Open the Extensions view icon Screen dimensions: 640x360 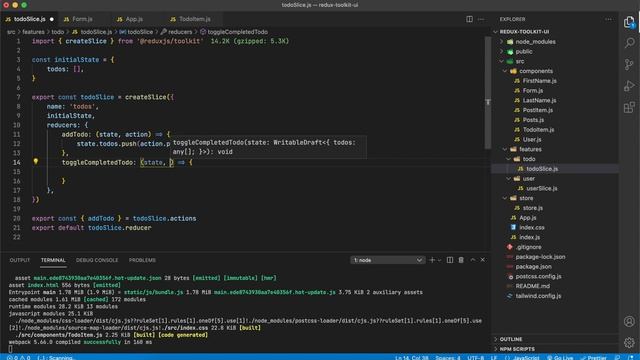pos(629,107)
